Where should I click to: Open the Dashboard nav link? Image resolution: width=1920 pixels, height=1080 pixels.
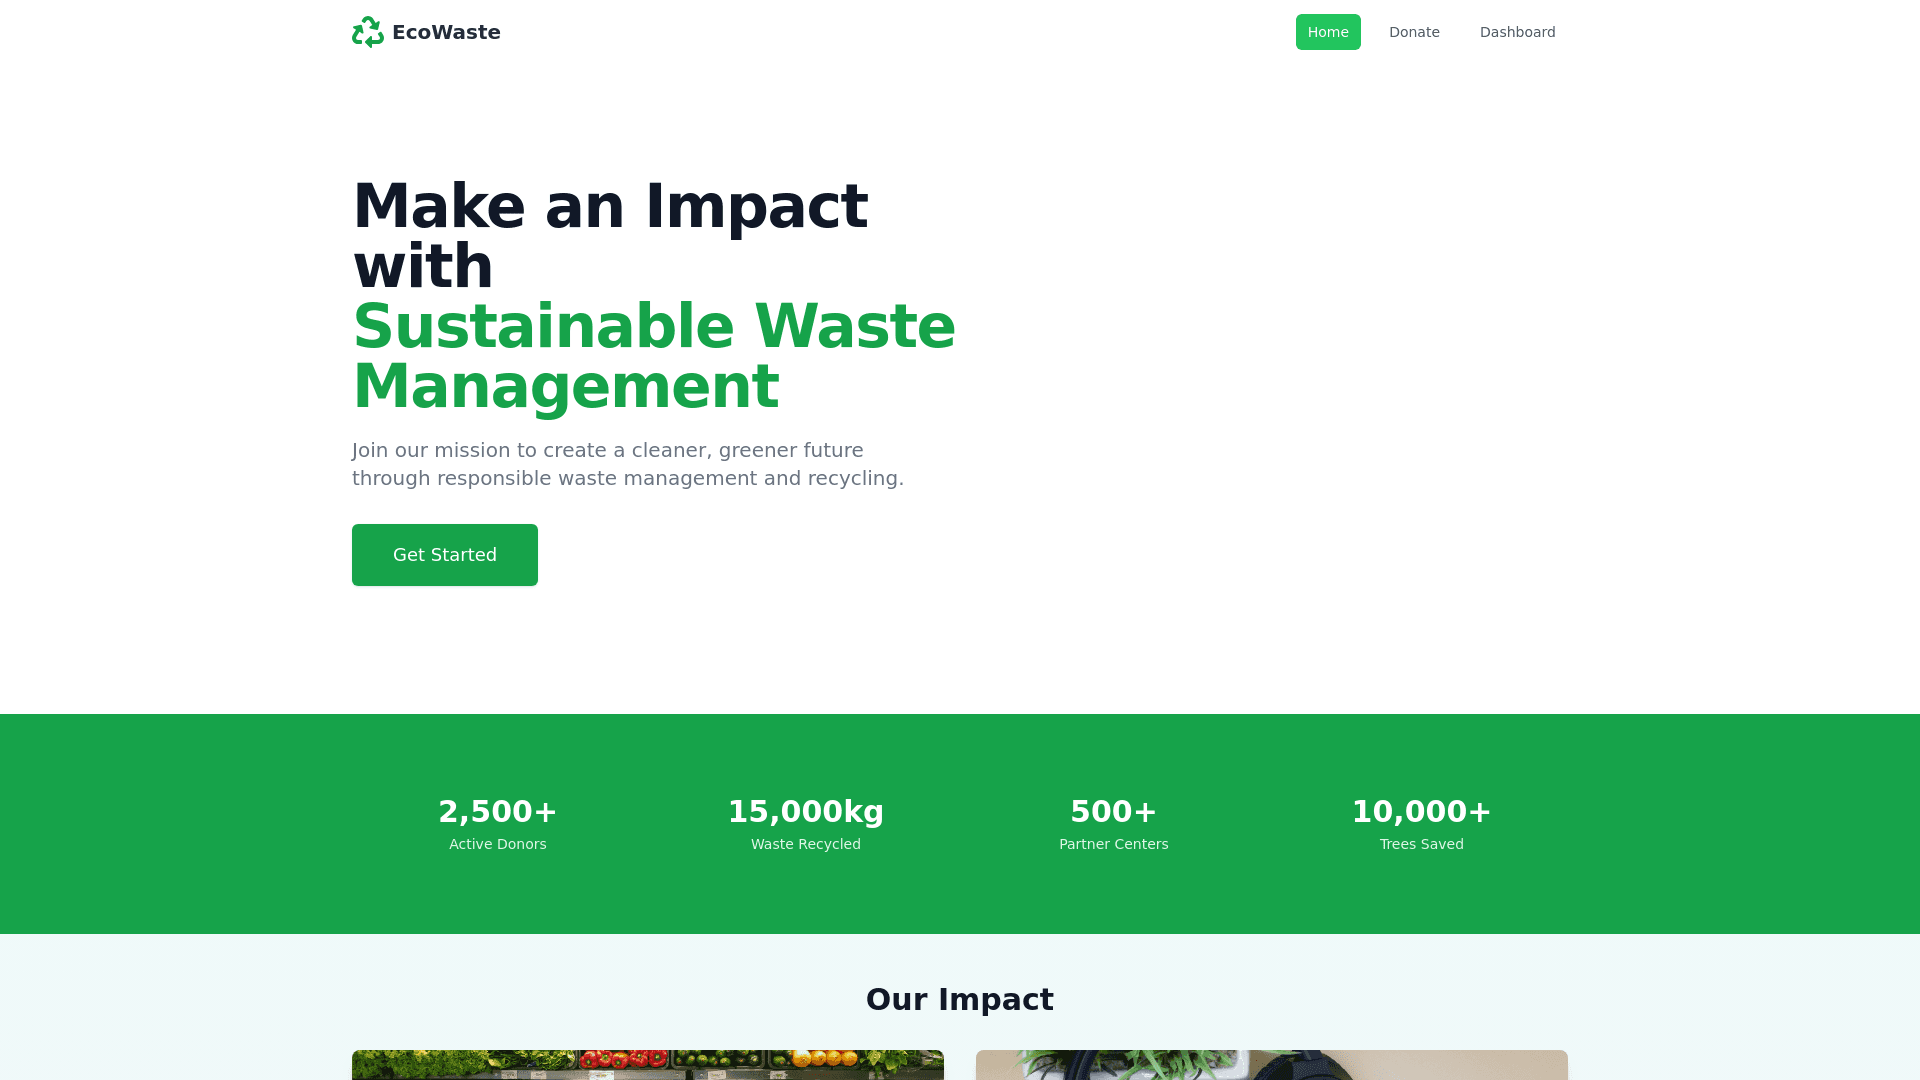tap(1516, 32)
